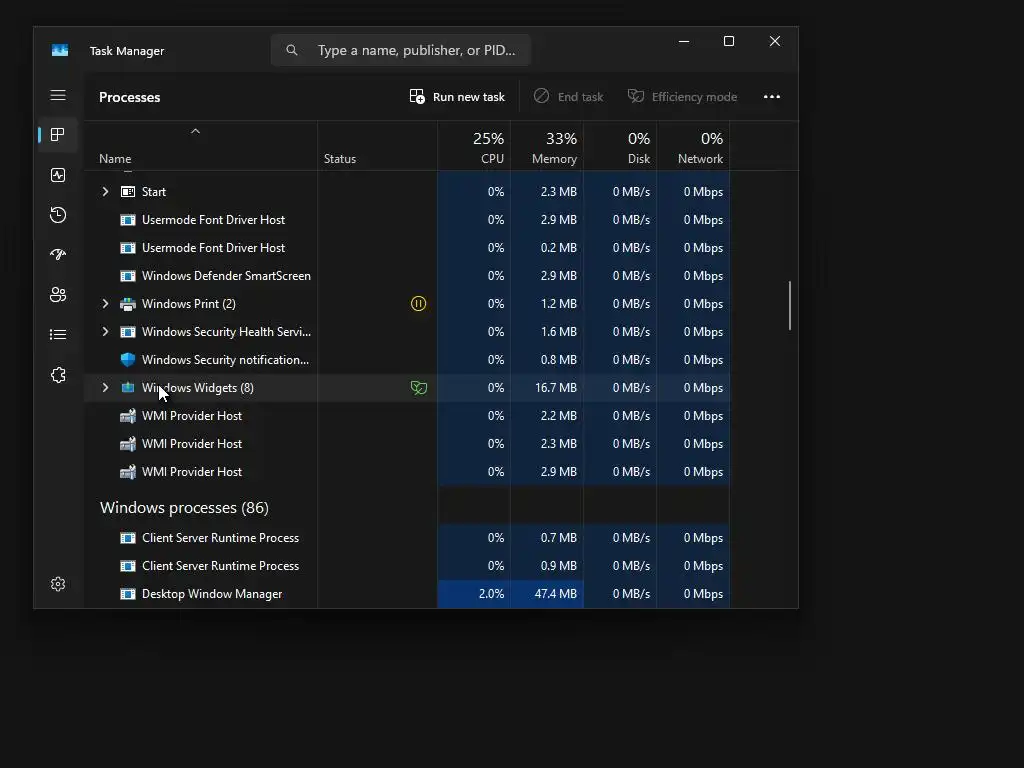Toggle sort order with Name column arrow

[x=195, y=131]
